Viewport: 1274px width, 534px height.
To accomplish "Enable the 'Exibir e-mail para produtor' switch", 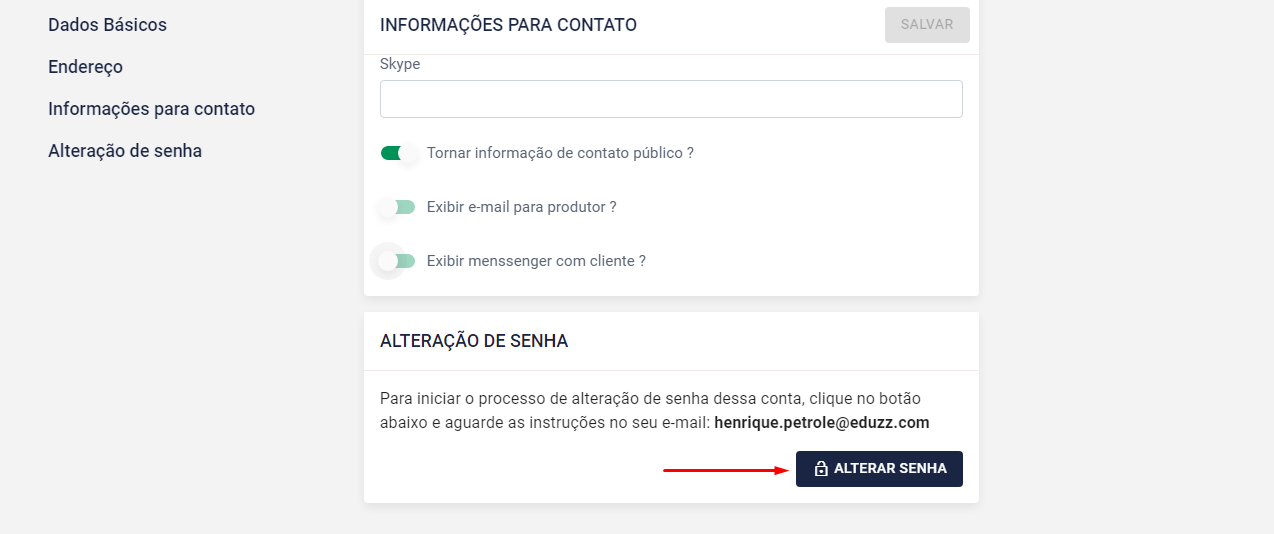I will [x=397, y=207].
